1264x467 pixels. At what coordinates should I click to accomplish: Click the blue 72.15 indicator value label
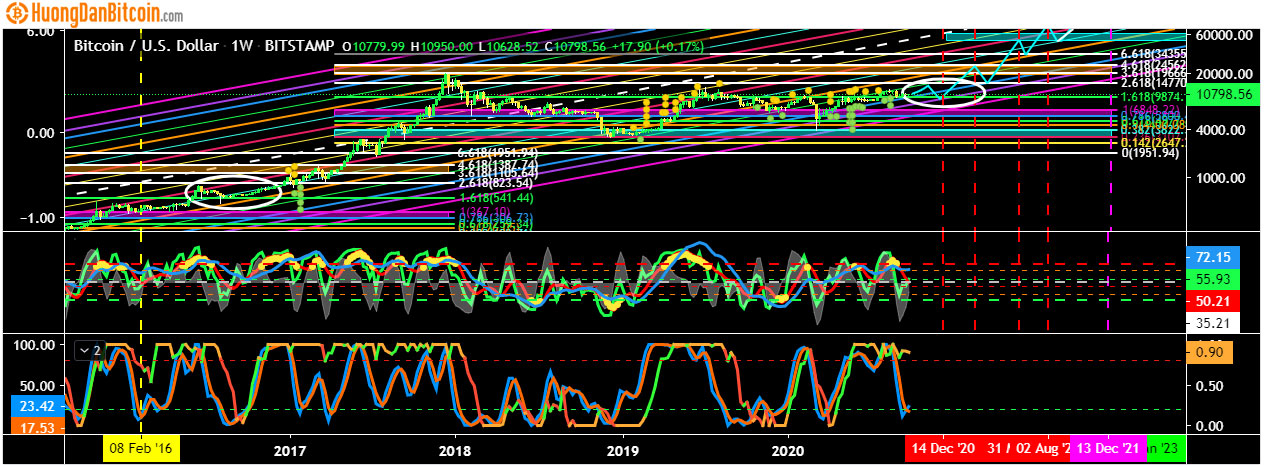[1214, 255]
